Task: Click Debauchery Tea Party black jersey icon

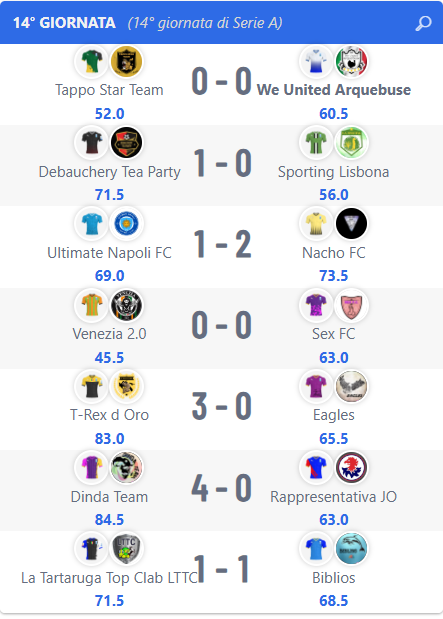Action: coord(92,143)
